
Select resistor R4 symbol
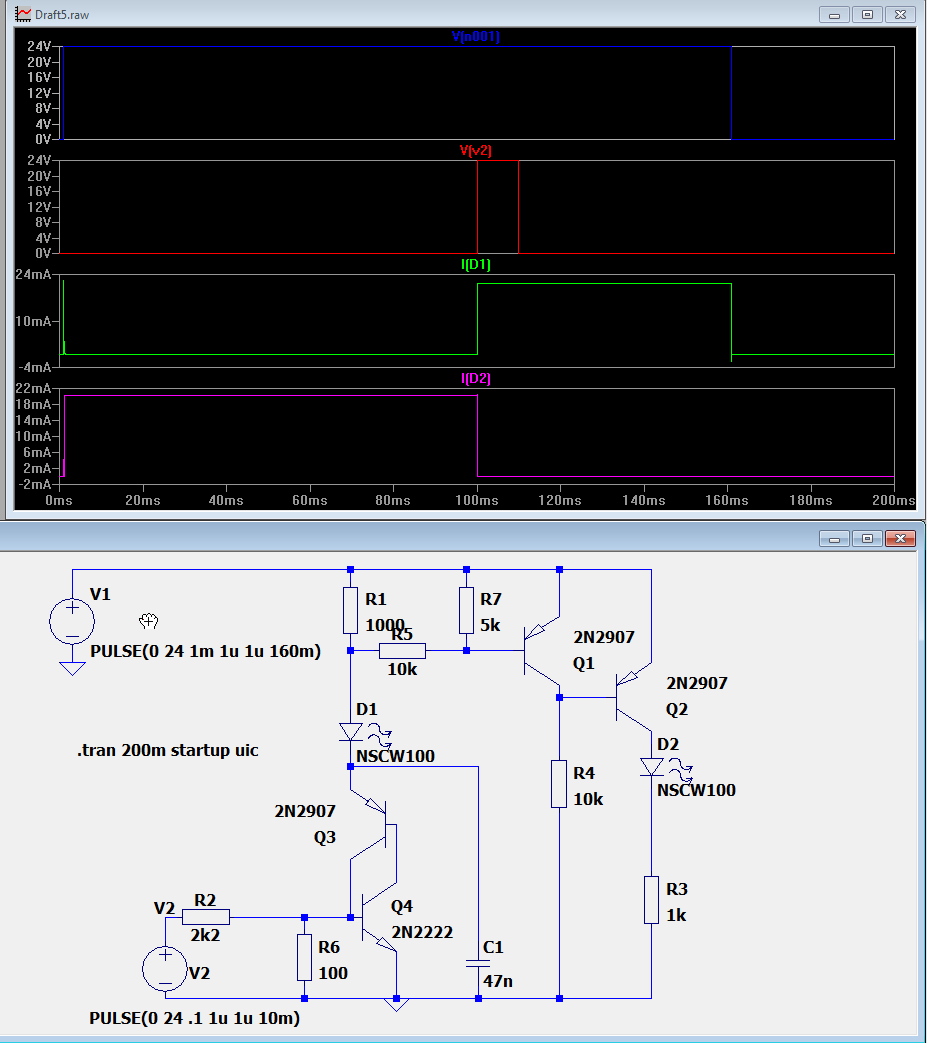tap(559, 784)
